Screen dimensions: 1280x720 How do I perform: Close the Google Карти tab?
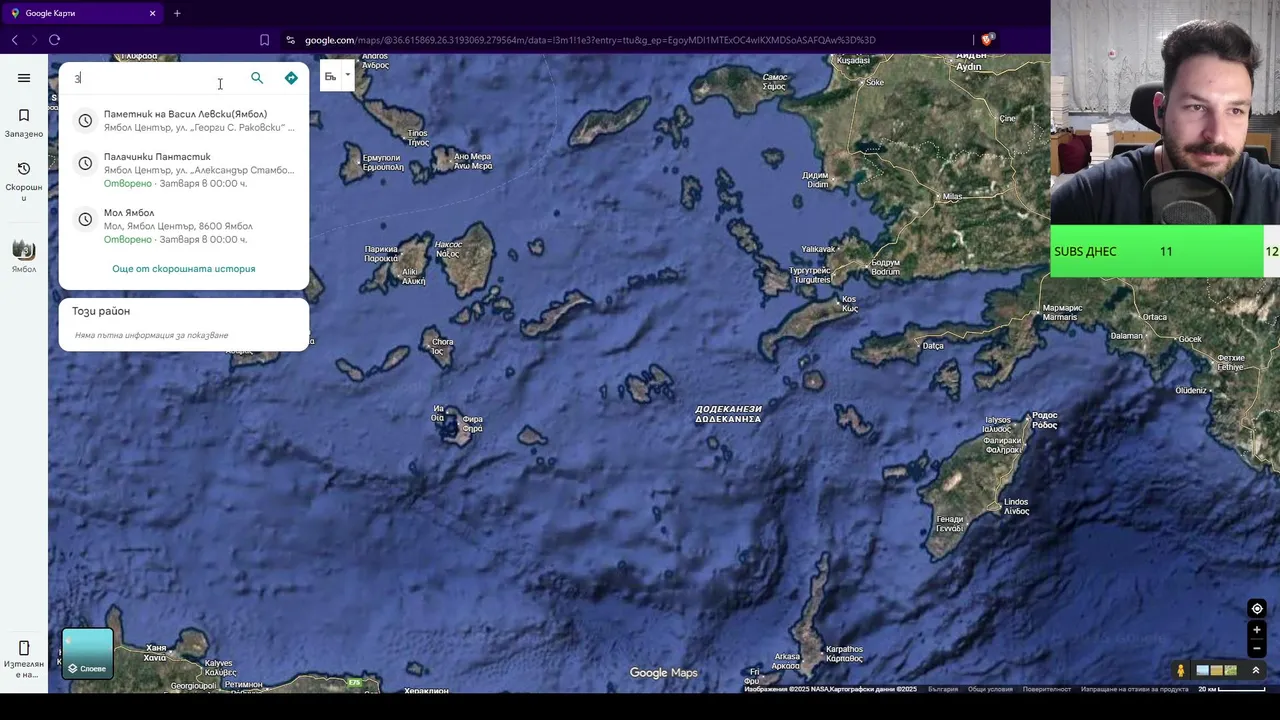pos(152,13)
